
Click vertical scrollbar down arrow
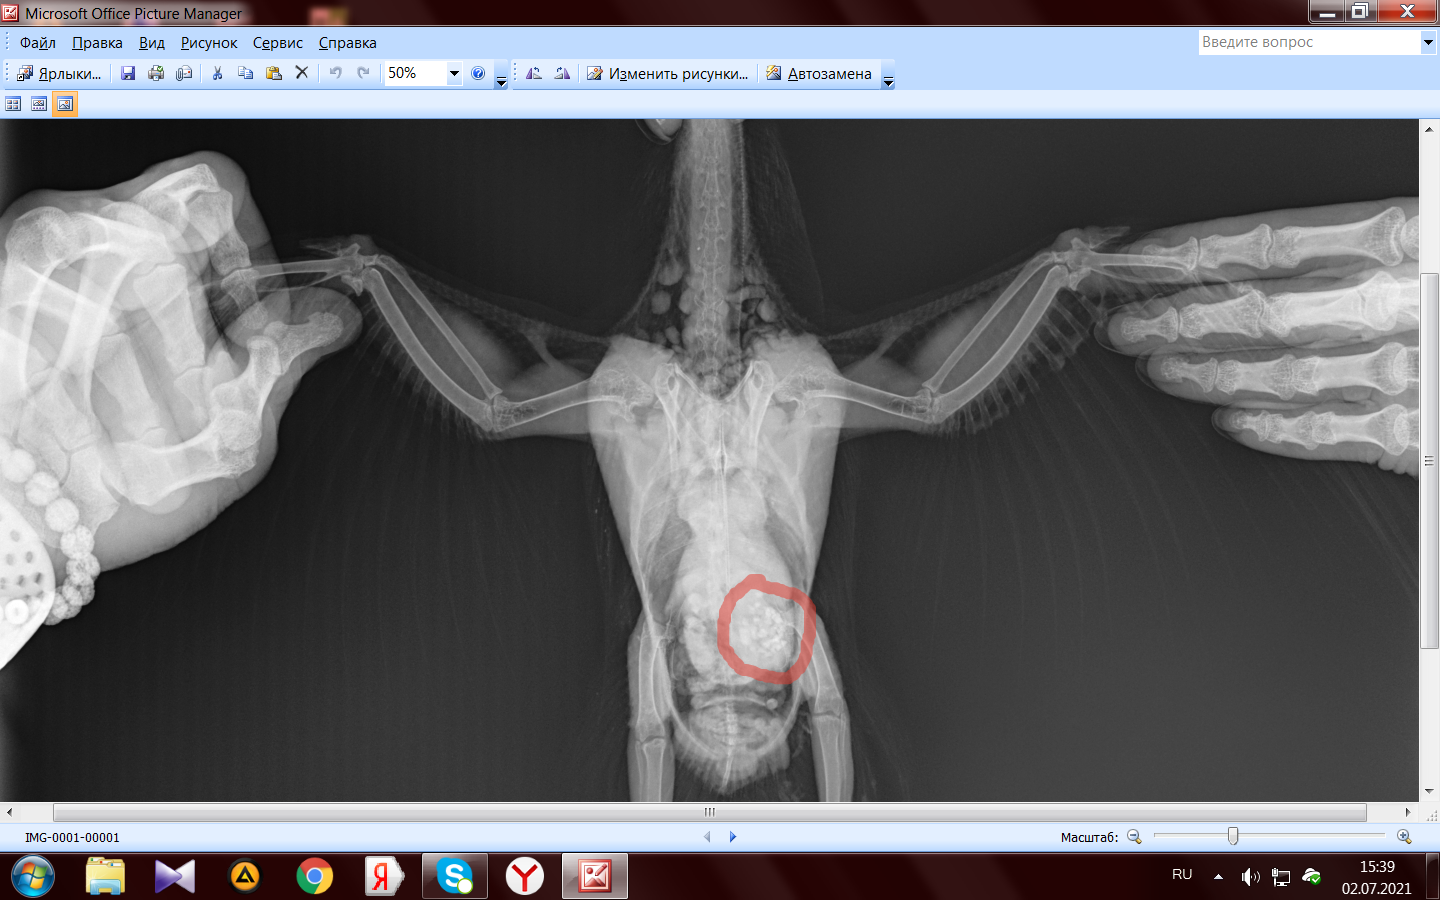pyautogui.click(x=1429, y=792)
